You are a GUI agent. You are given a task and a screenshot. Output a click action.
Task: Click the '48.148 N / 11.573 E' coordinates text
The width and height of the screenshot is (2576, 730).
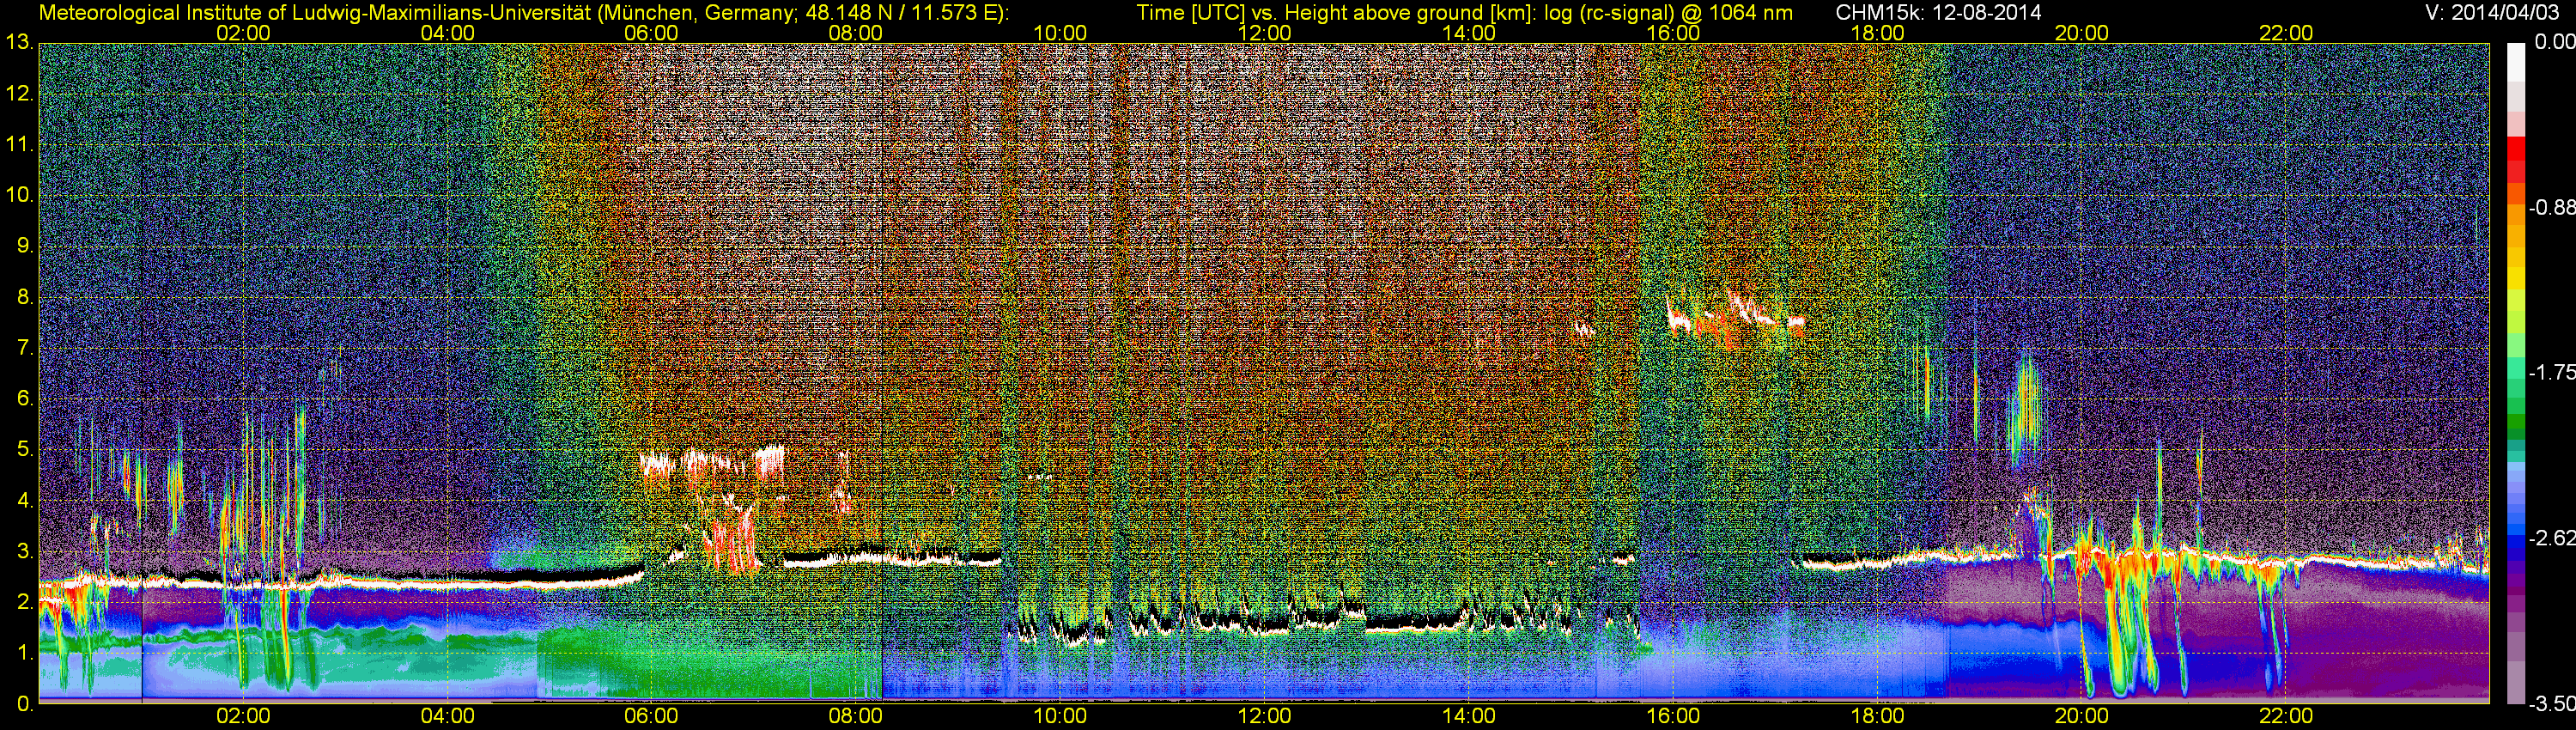[901, 13]
